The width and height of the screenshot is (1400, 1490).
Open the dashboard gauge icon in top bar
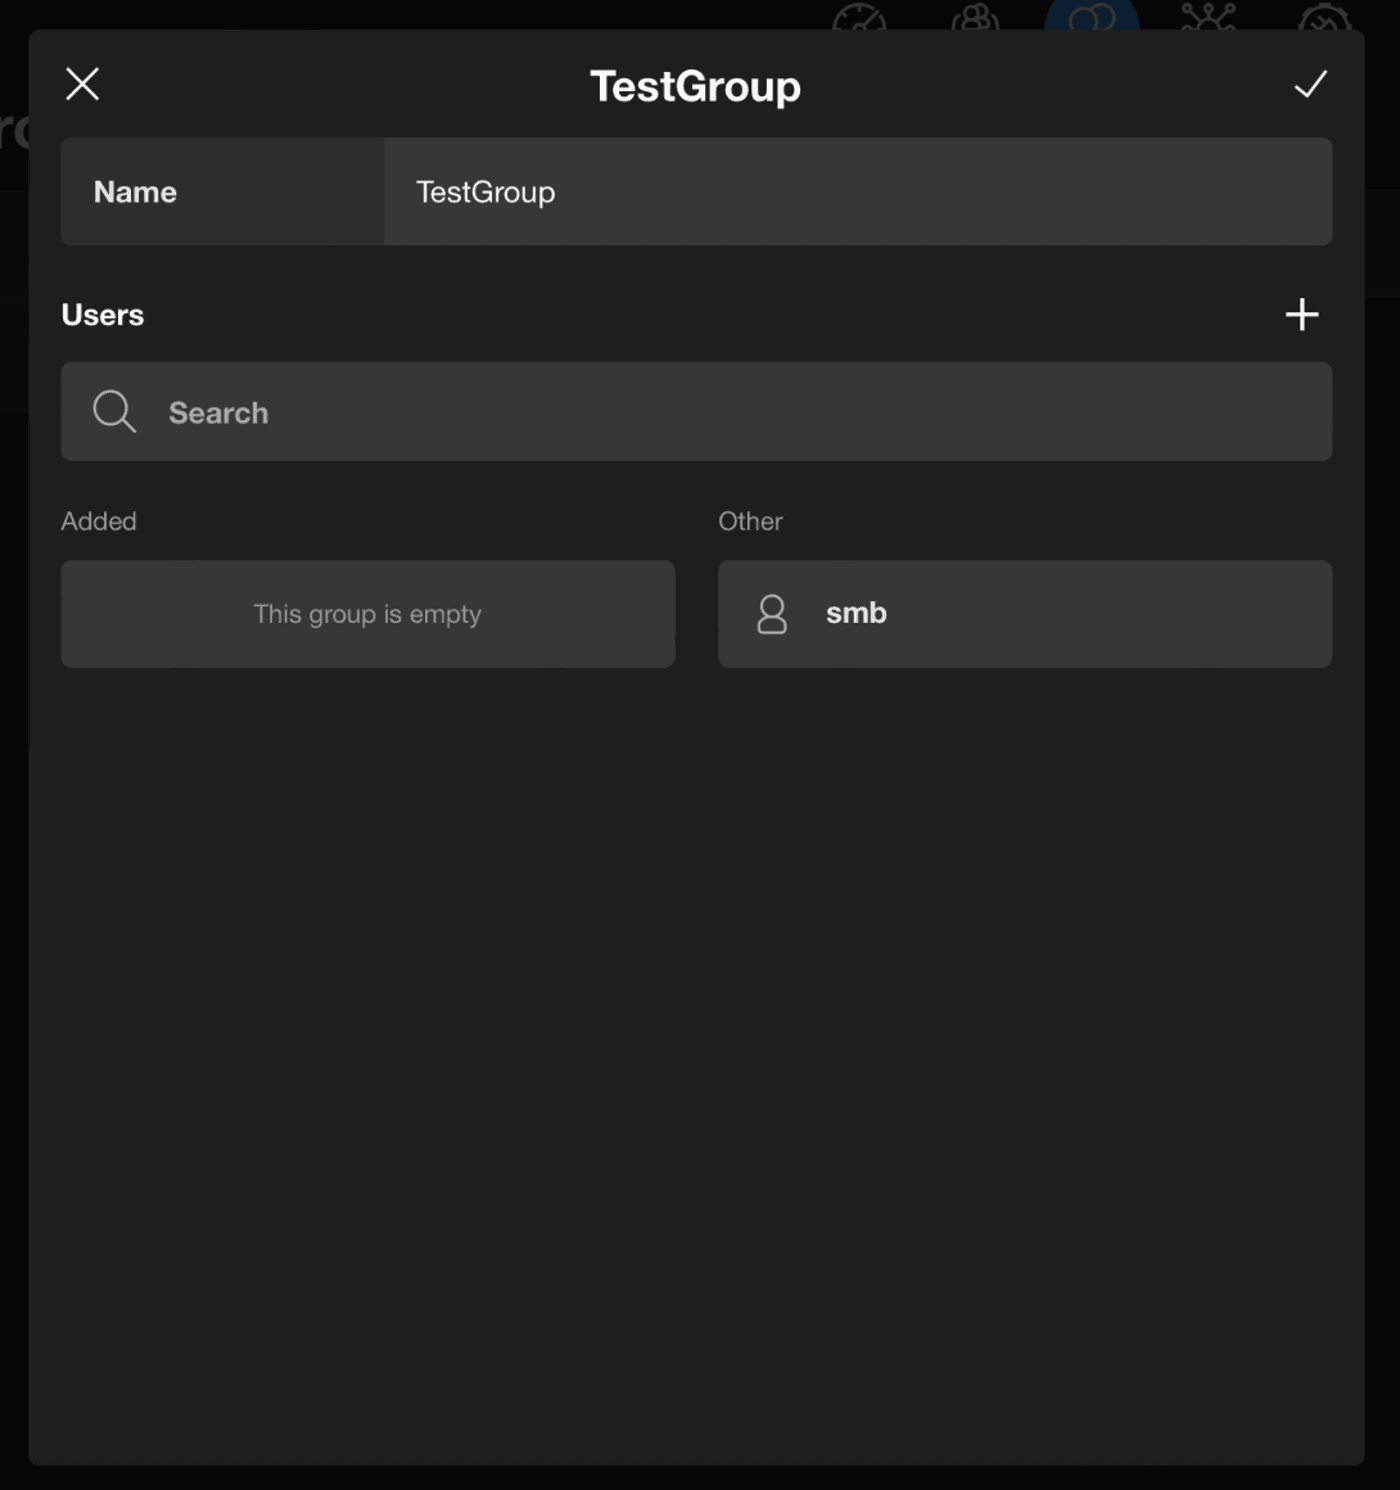tap(859, 17)
